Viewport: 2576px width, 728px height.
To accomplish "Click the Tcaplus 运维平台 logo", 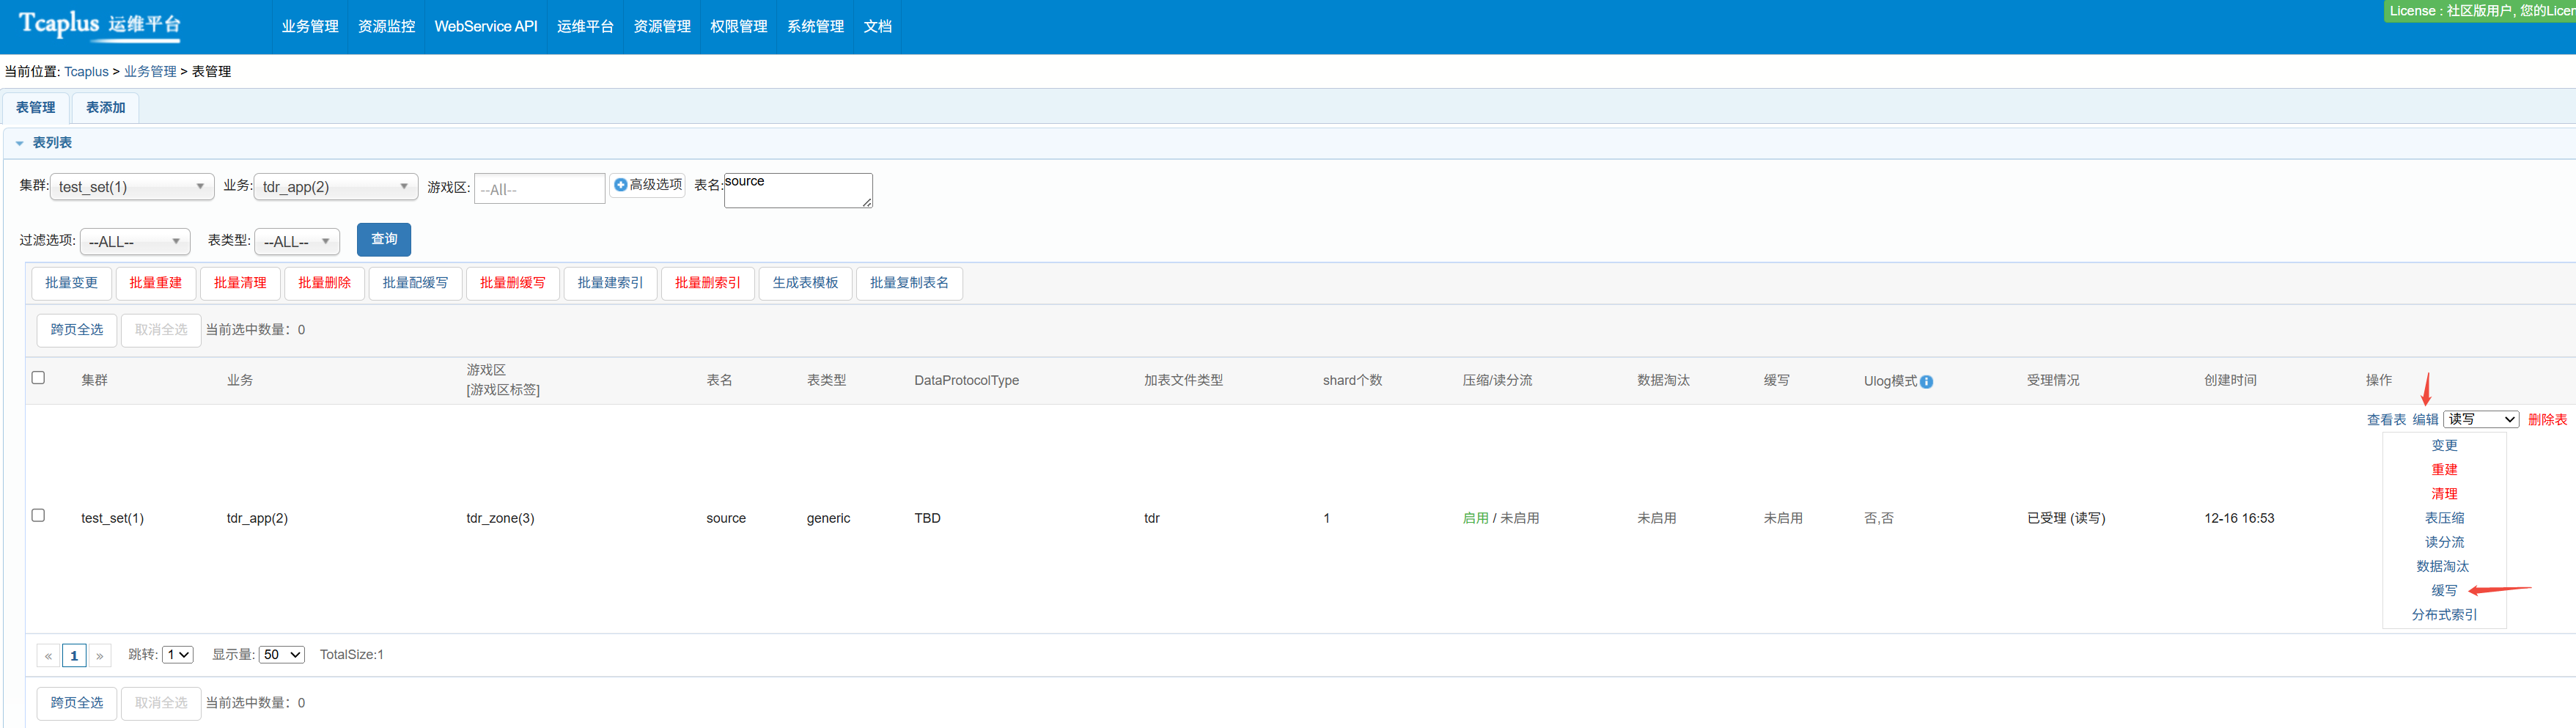I will click(100, 24).
